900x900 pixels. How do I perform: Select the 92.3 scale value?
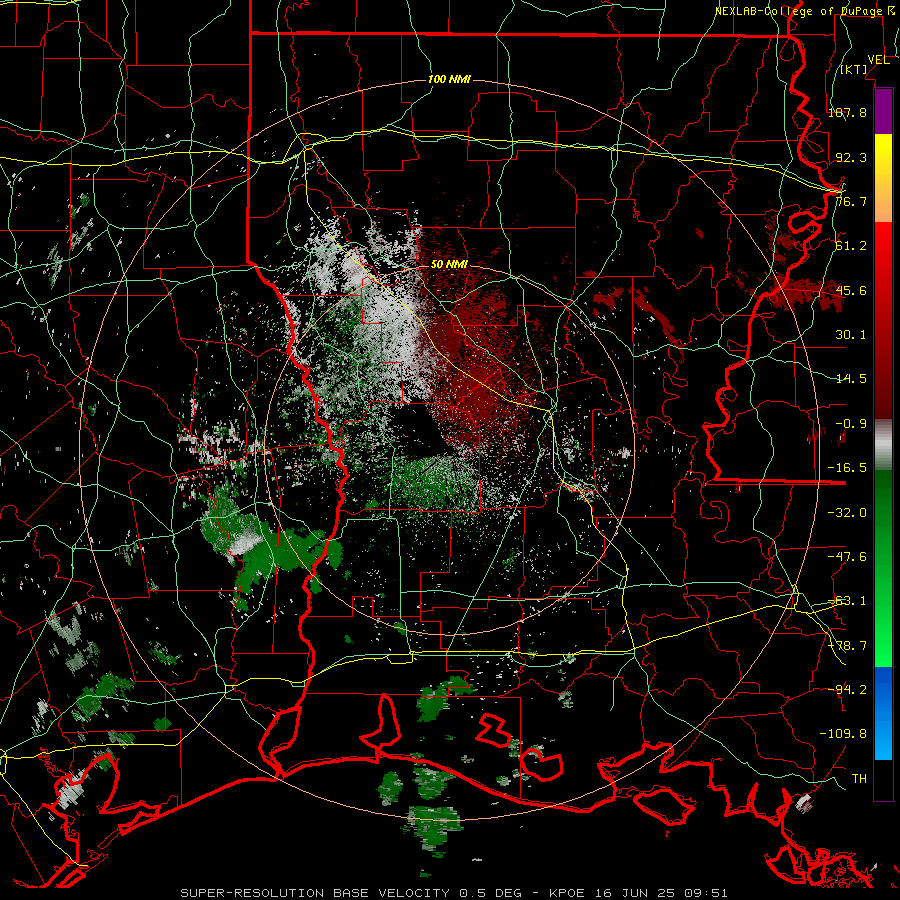851,157
